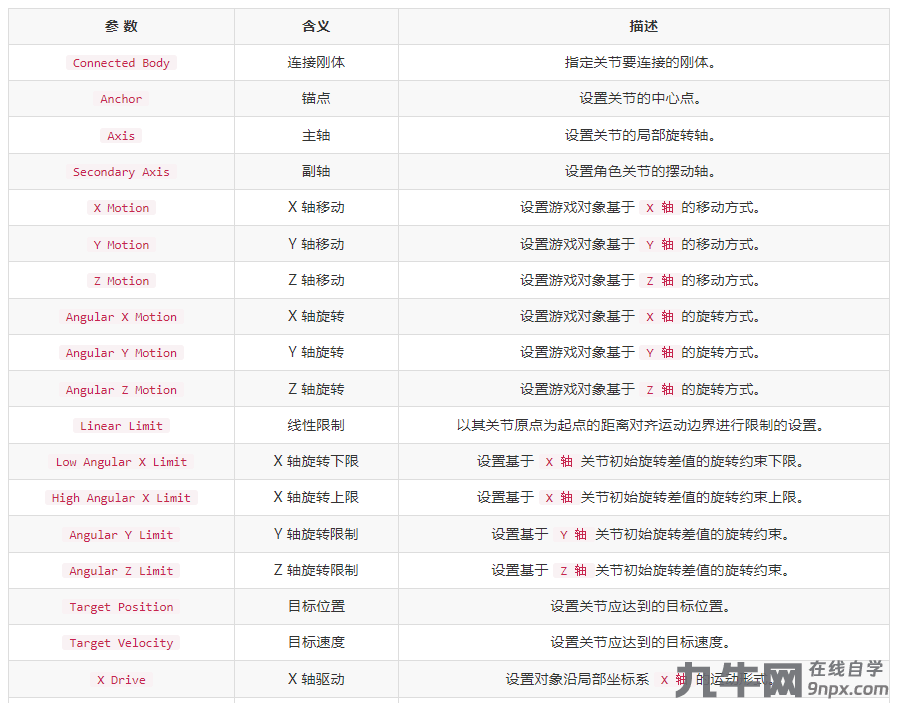
Task: Click description '设置关节应达到的目标位置。'
Action: tap(640, 606)
